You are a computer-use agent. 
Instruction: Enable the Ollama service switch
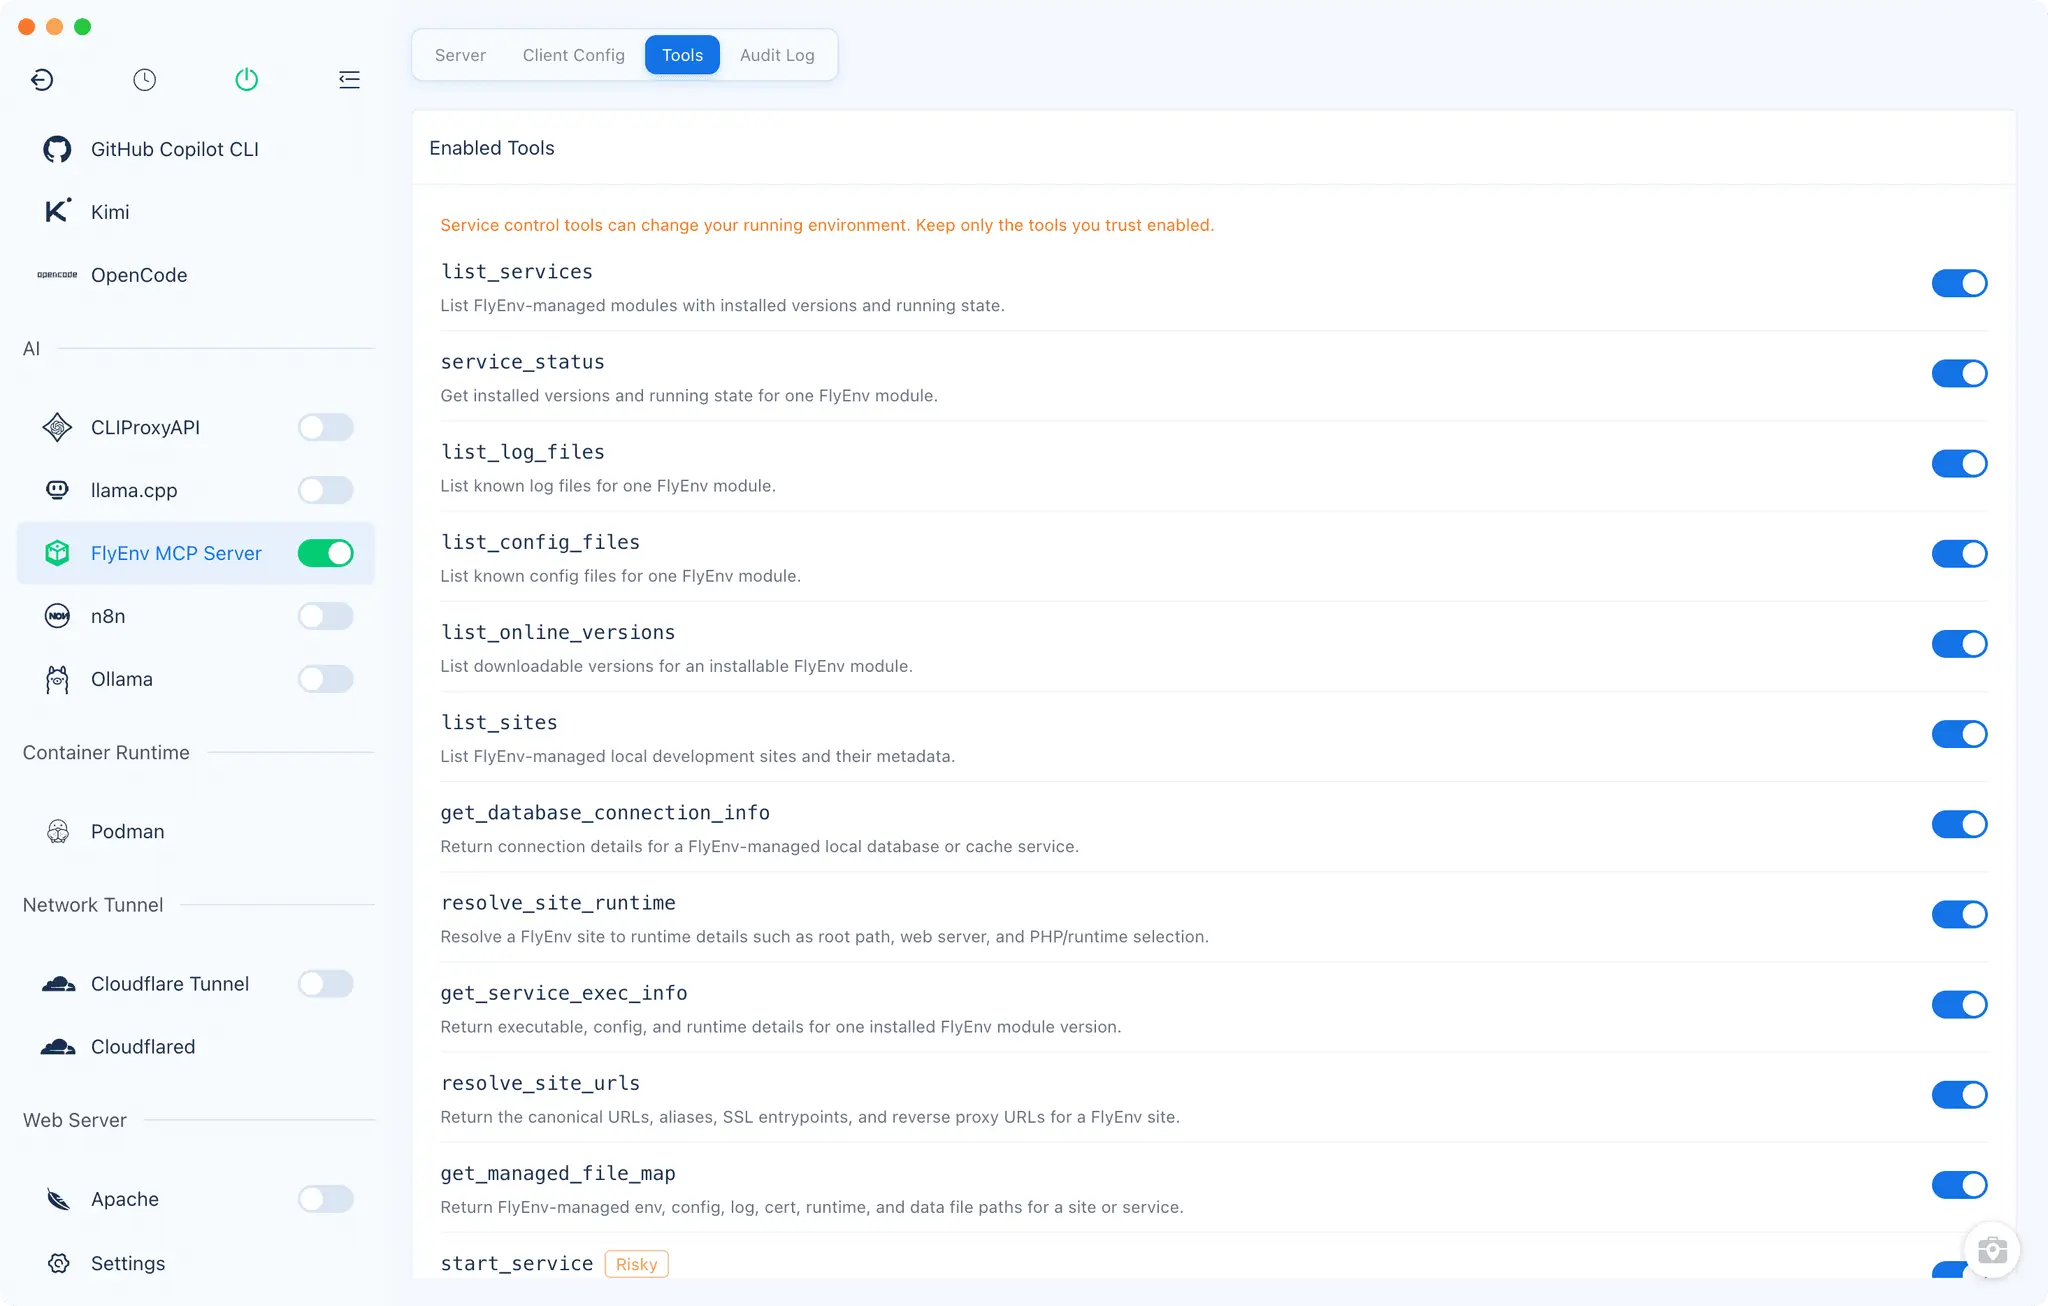click(326, 679)
